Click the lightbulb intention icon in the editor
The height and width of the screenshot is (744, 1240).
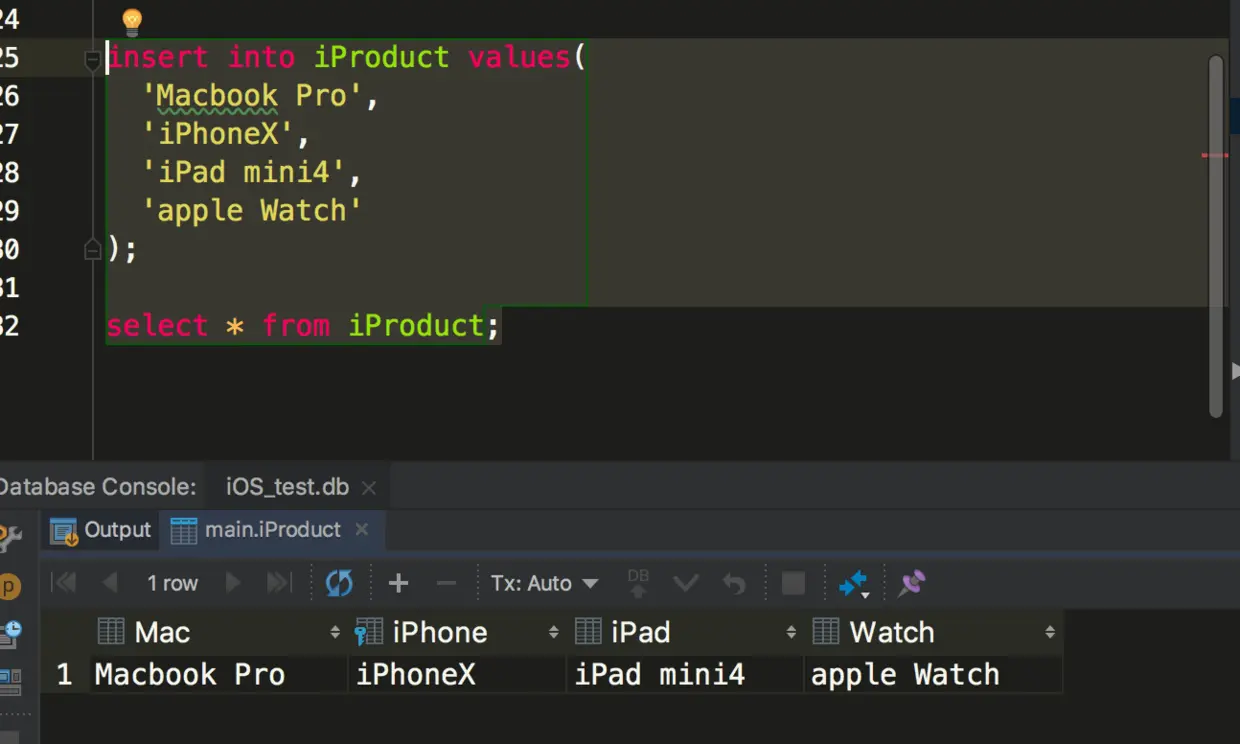[130, 20]
